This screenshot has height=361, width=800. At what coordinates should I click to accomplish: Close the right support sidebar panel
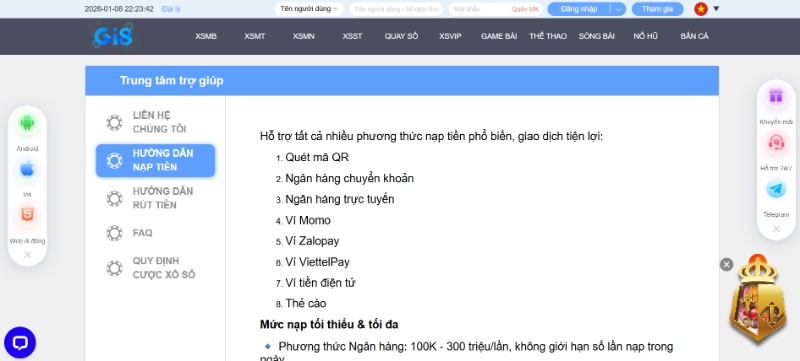(776, 229)
